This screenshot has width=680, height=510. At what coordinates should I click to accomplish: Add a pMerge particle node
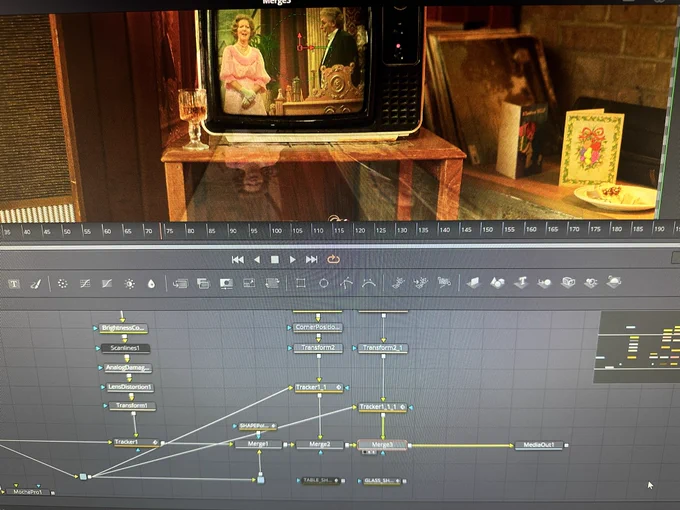(x=420, y=283)
